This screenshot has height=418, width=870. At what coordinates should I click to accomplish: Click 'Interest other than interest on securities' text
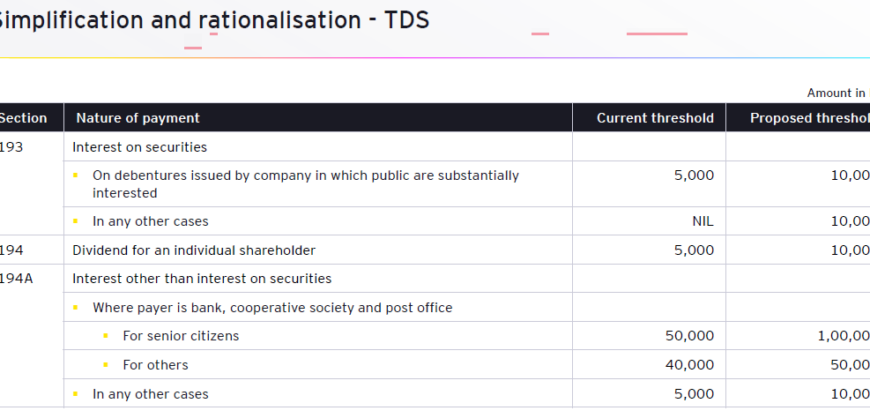tap(202, 278)
